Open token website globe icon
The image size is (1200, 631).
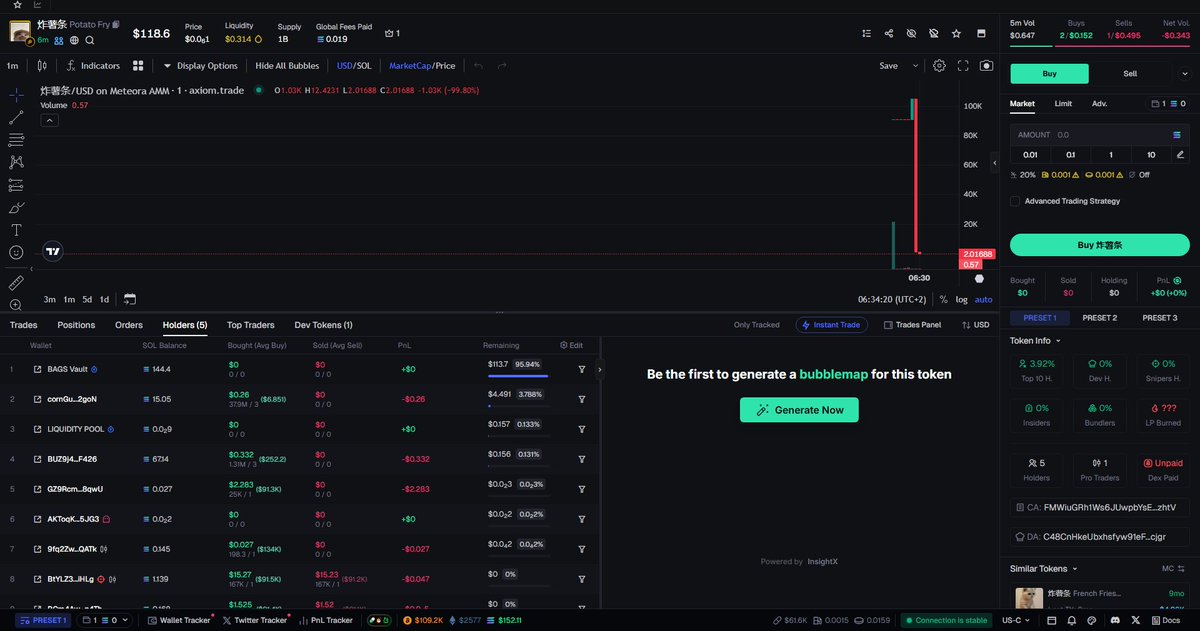(74, 41)
